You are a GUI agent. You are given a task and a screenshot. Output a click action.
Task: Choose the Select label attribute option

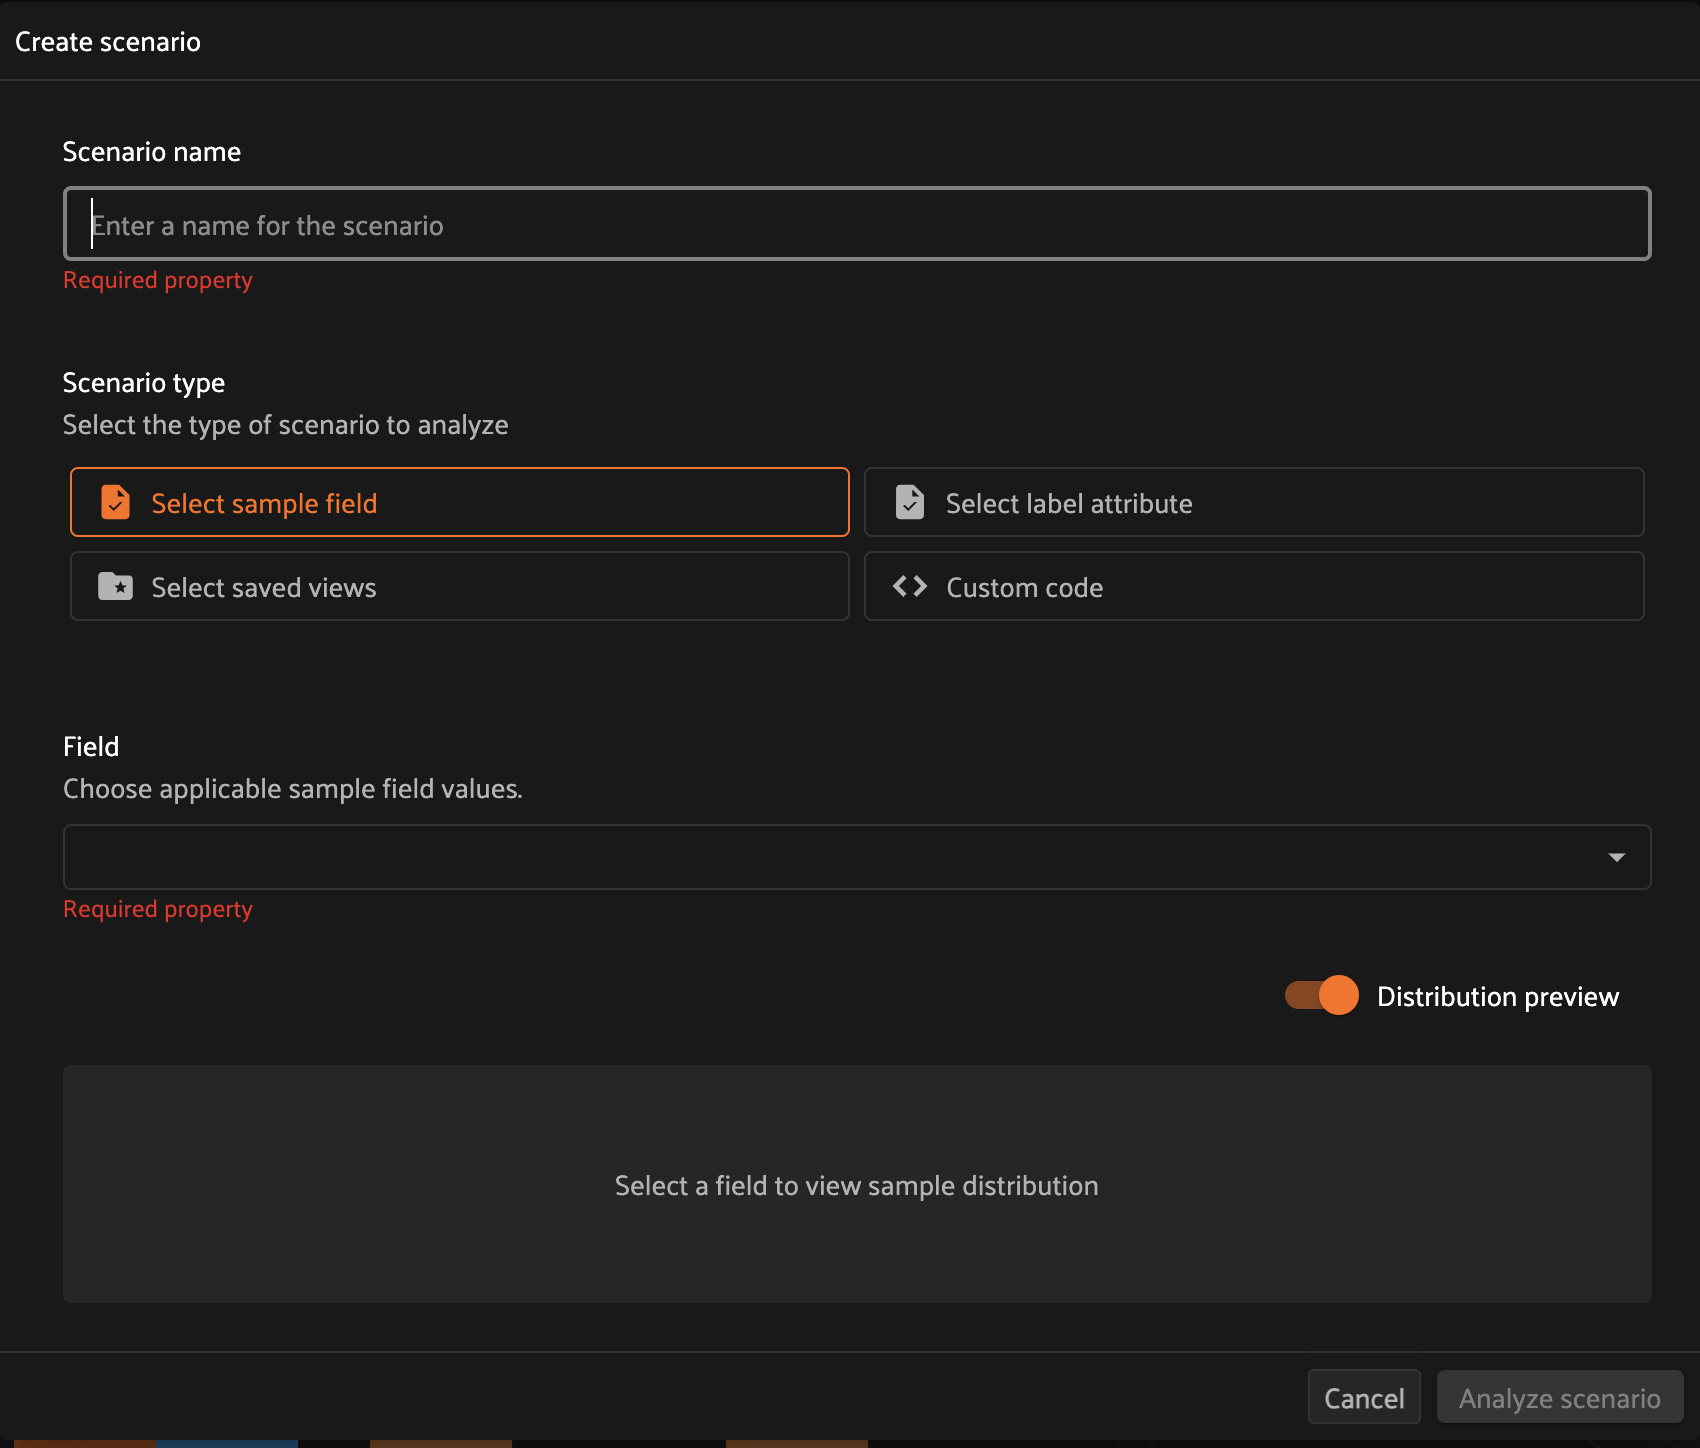coord(1254,502)
